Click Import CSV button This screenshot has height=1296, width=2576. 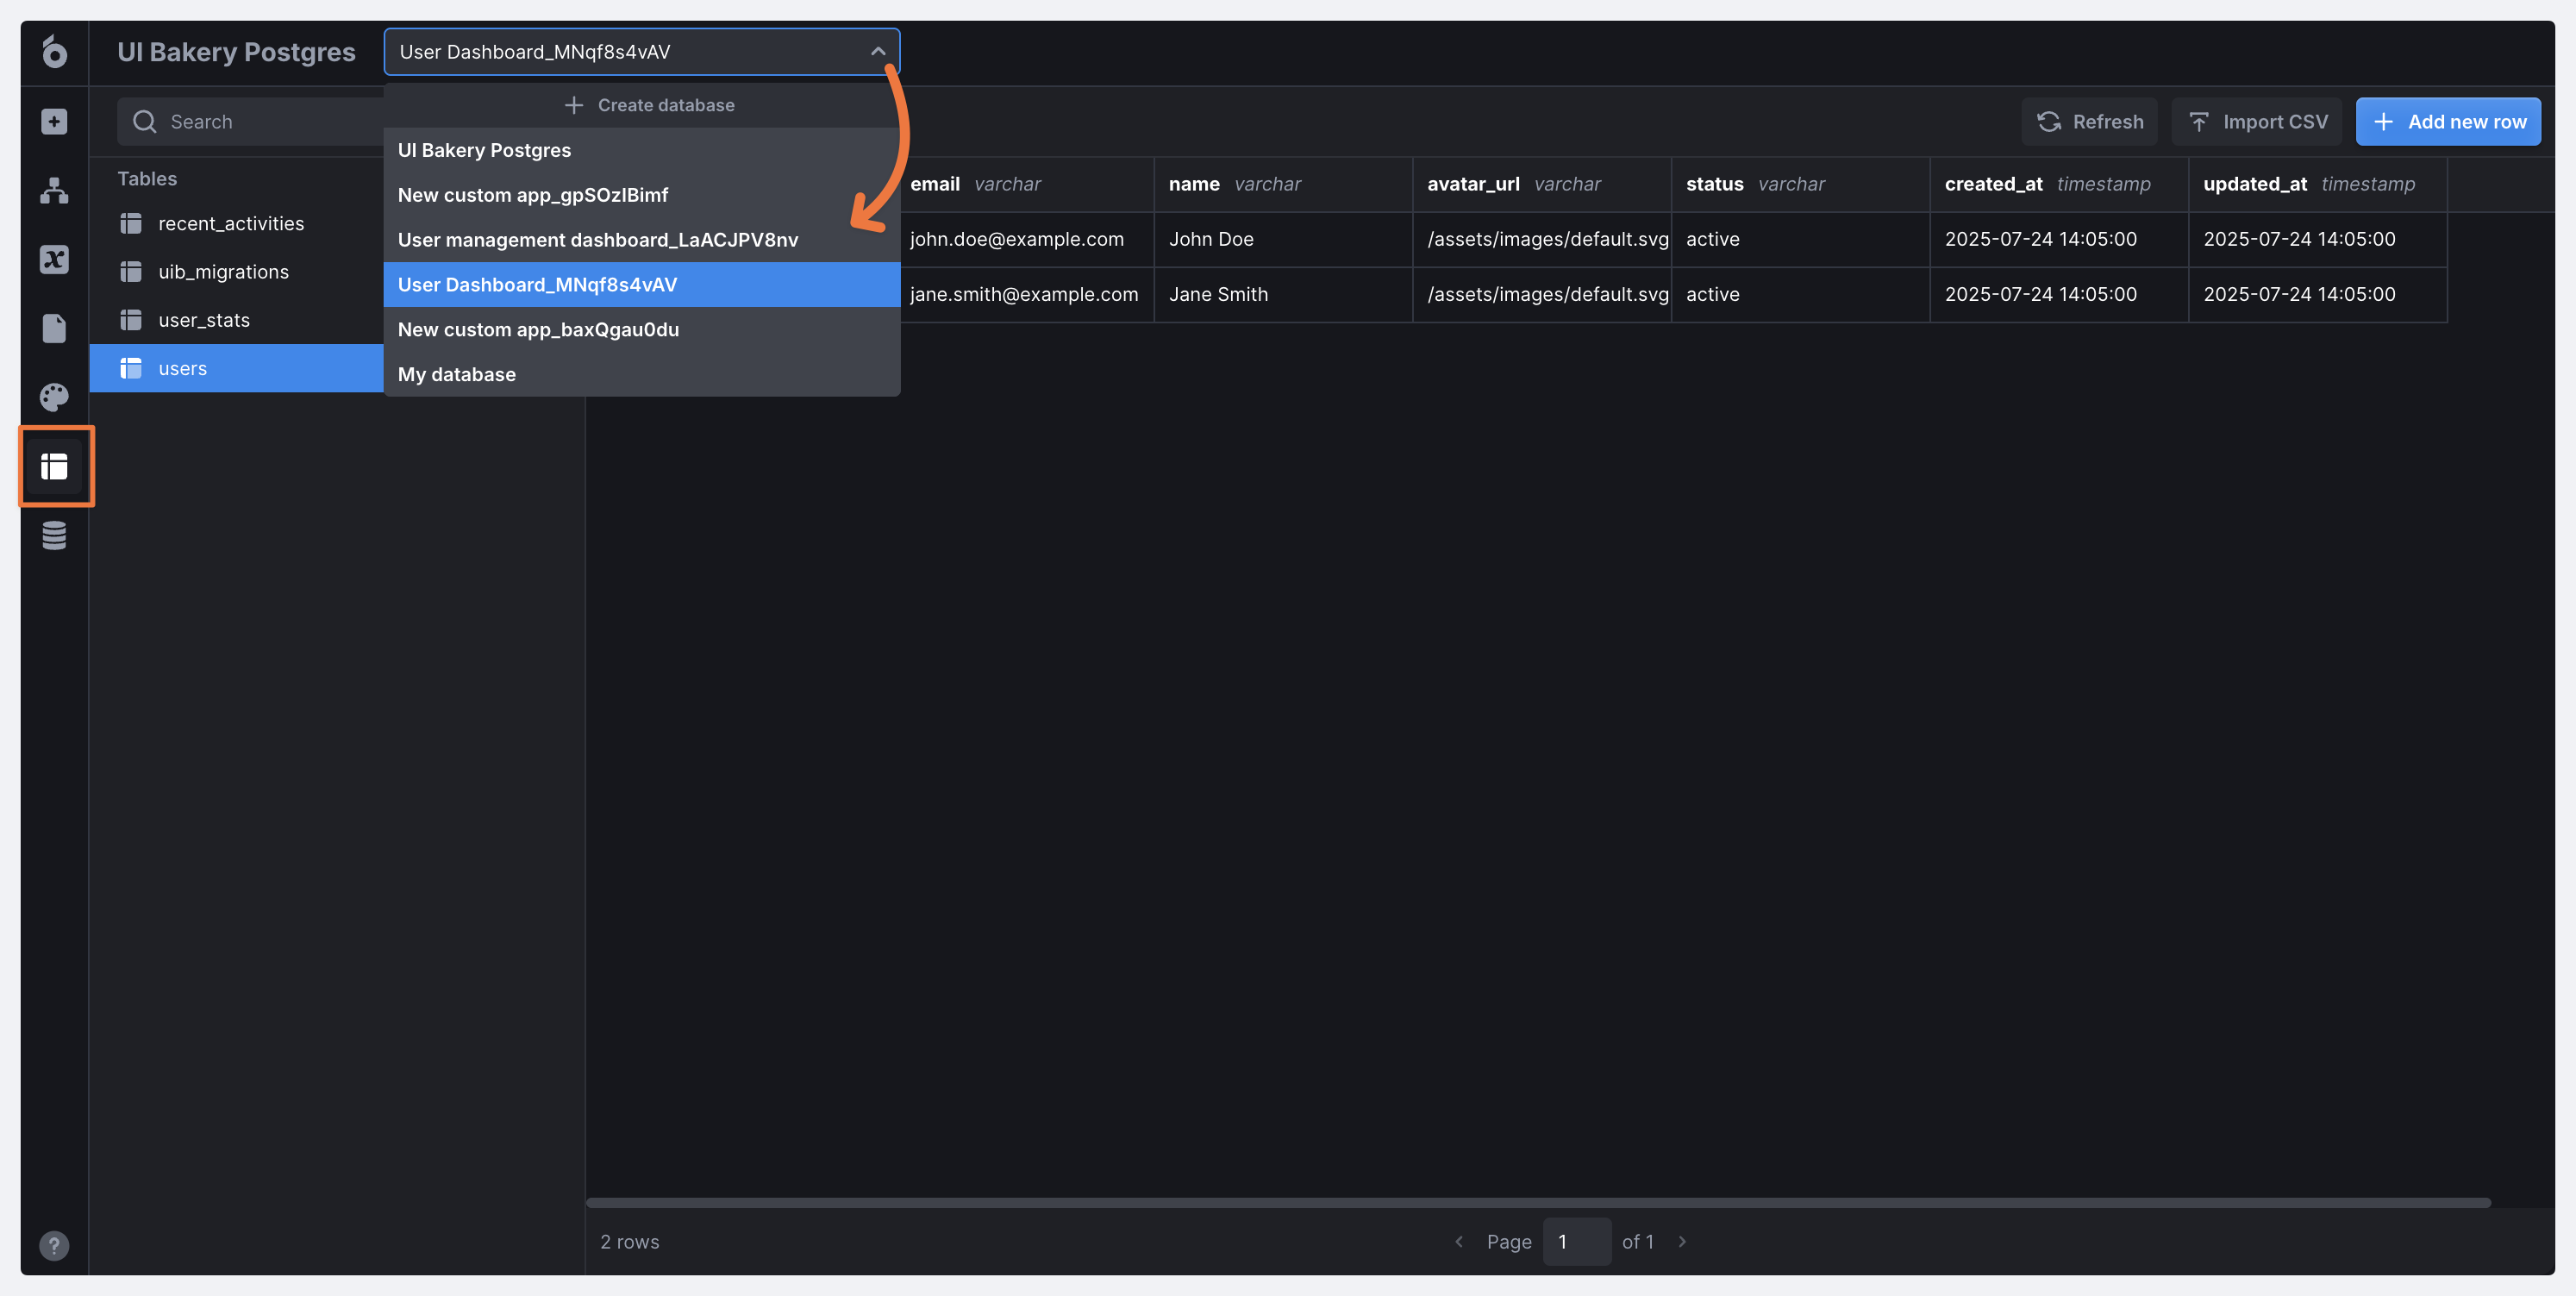click(x=2257, y=121)
